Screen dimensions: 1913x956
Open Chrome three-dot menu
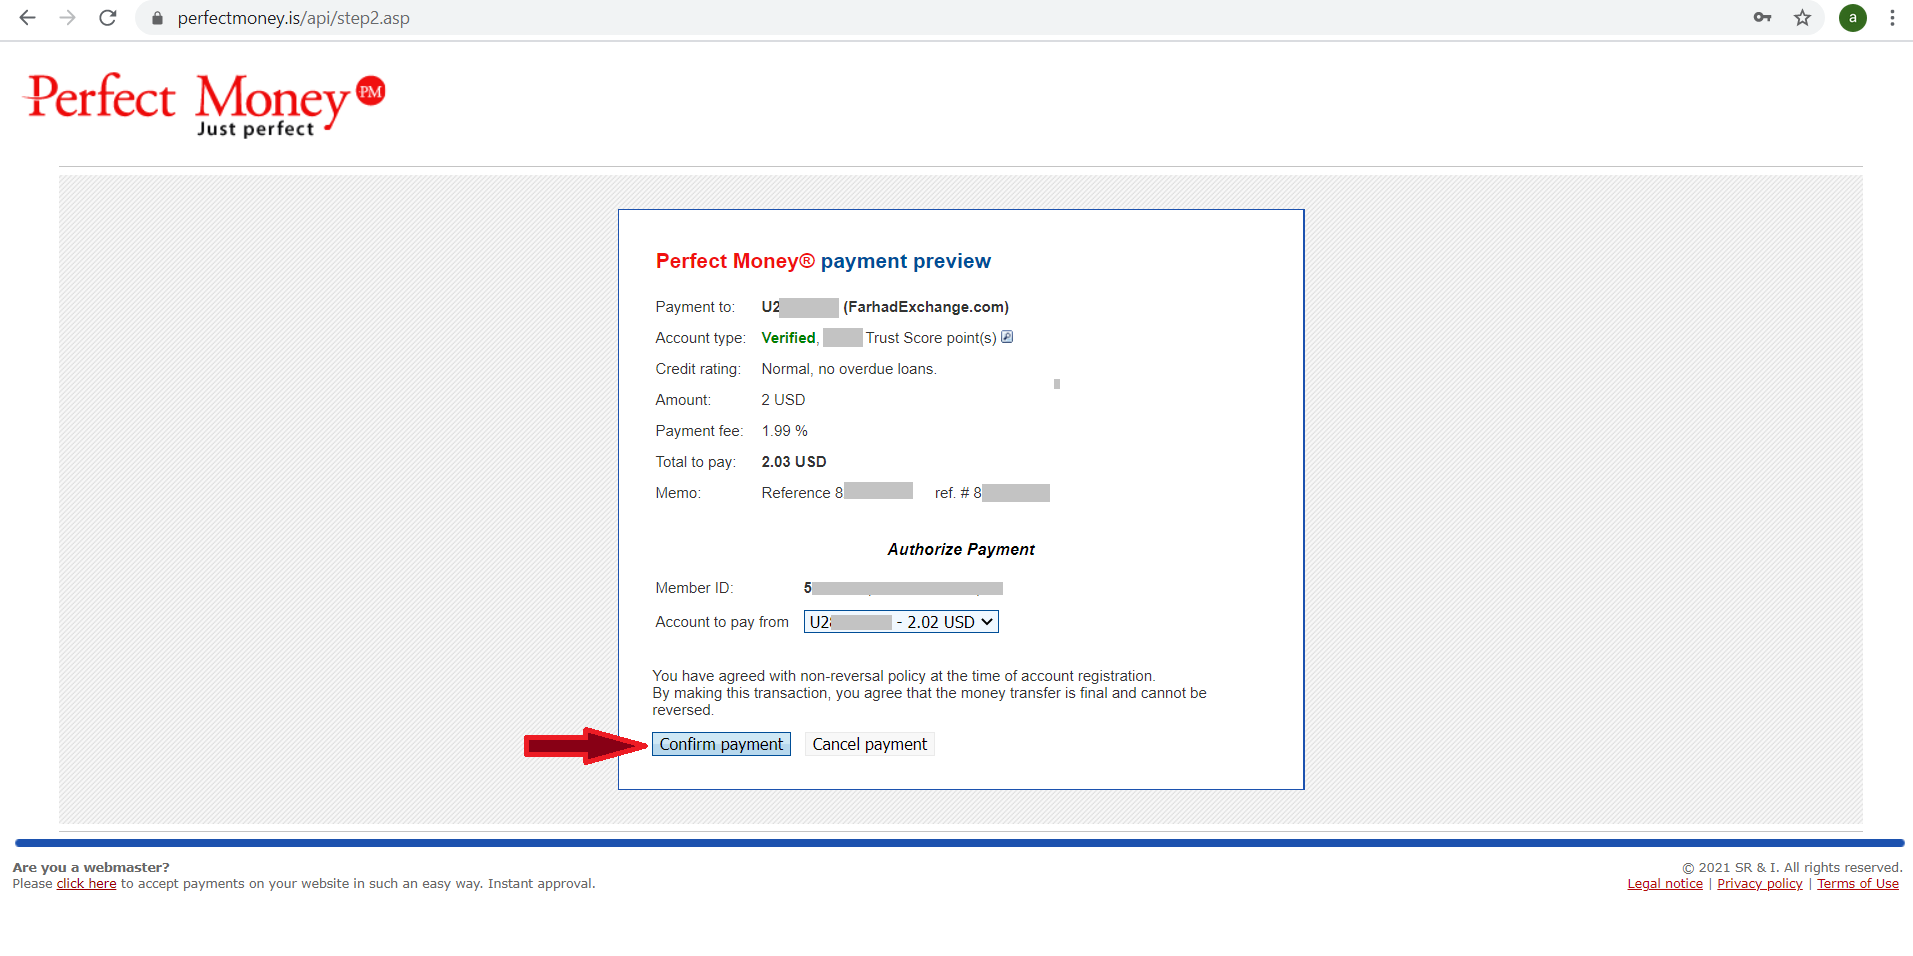point(1892,18)
